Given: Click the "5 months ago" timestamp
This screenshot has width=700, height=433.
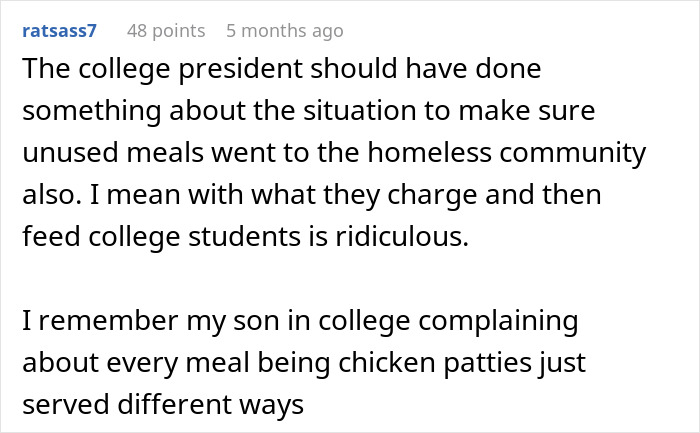Looking at the screenshot, I should tap(284, 31).
